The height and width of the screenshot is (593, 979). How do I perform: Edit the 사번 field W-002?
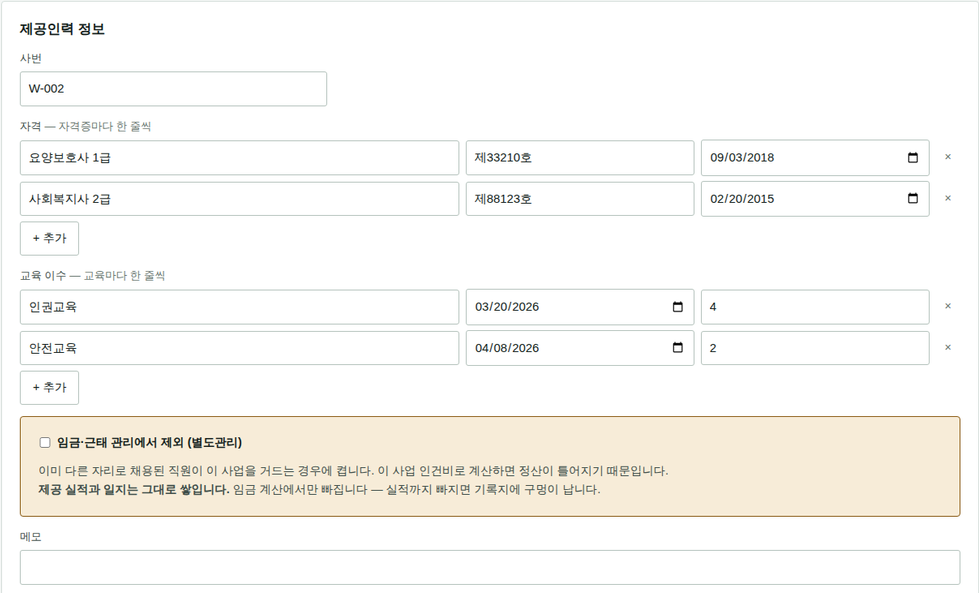(173, 89)
